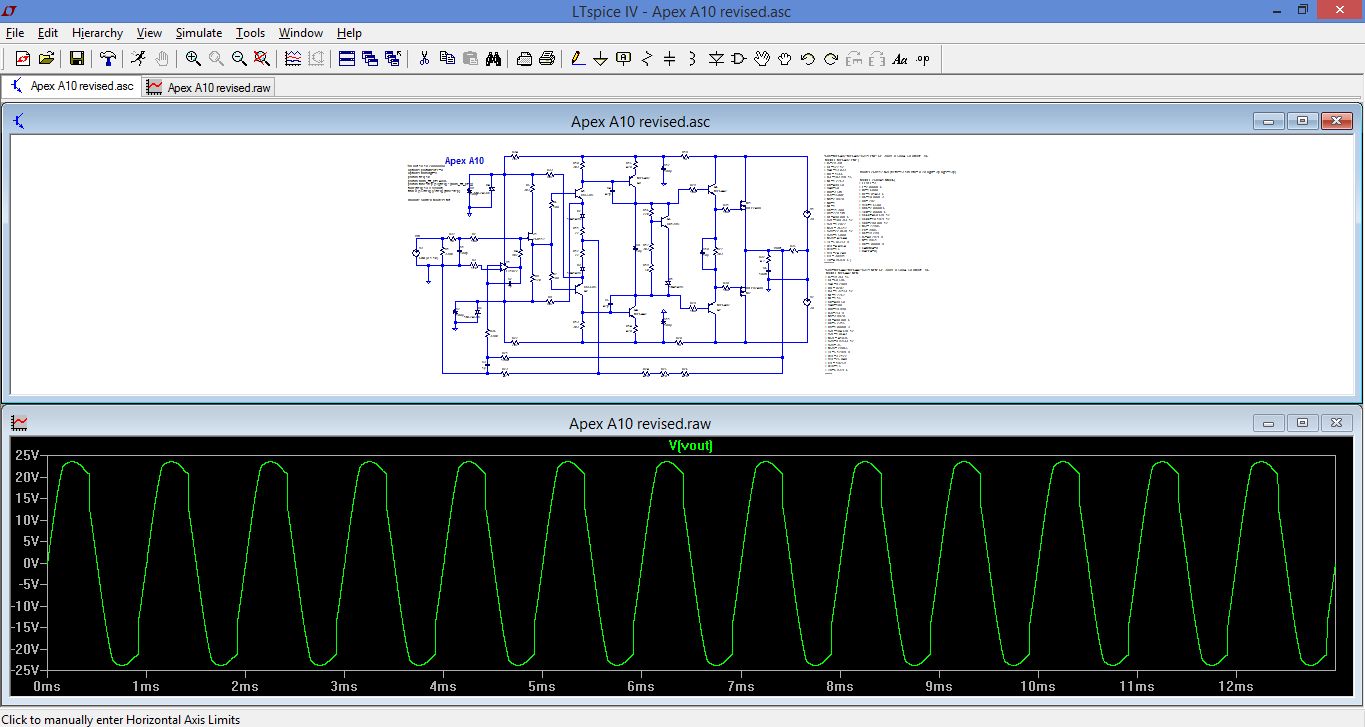Click the 25V label on vertical axis

click(x=25, y=455)
